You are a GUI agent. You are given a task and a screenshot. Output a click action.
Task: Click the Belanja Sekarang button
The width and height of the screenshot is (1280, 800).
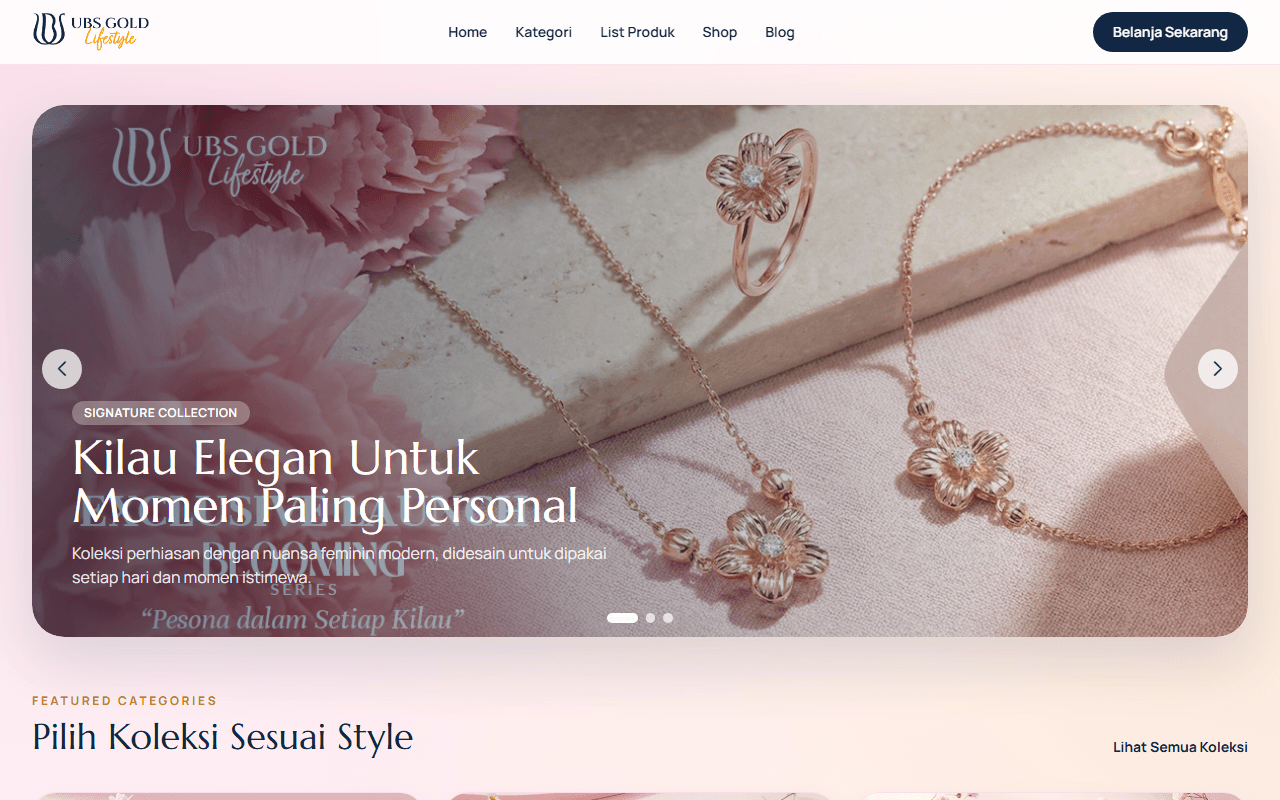coord(1170,32)
